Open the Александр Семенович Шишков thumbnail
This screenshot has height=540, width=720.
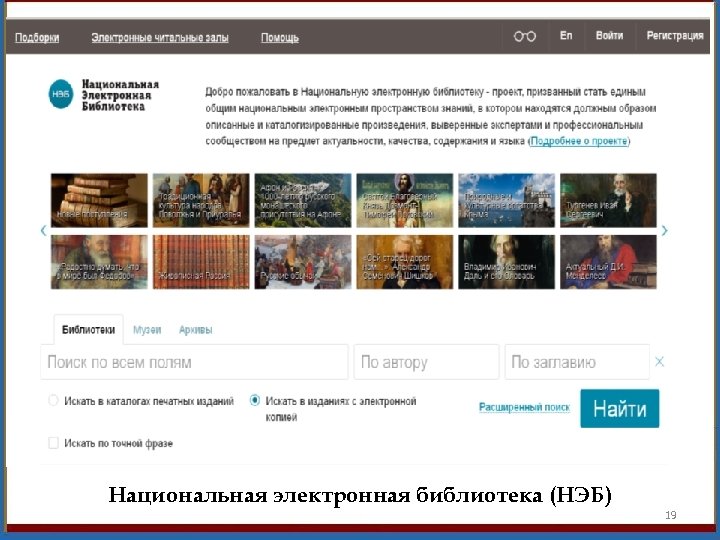click(x=405, y=262)
